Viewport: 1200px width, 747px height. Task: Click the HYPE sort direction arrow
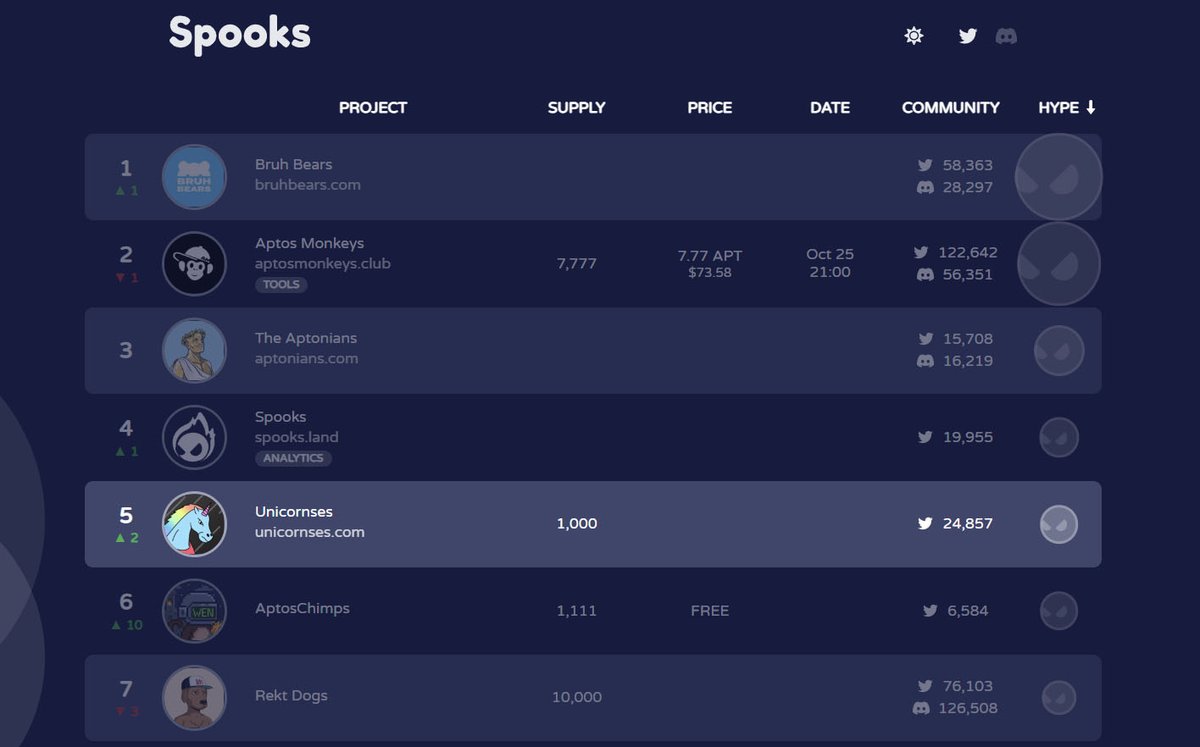(1091, 107)
